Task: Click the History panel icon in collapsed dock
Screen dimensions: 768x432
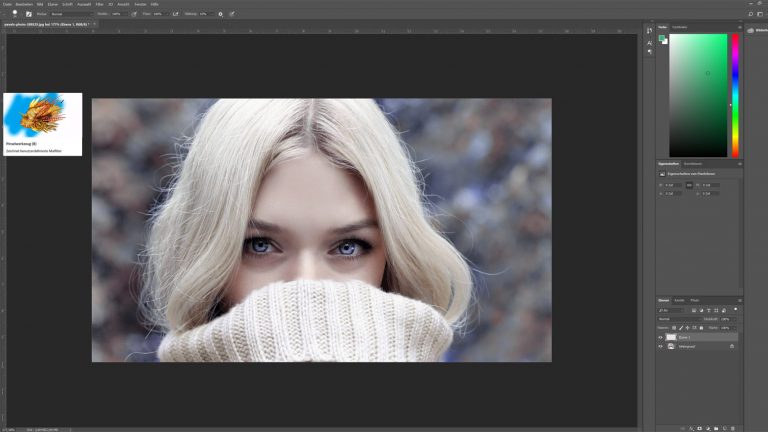Action: [649, 31]
